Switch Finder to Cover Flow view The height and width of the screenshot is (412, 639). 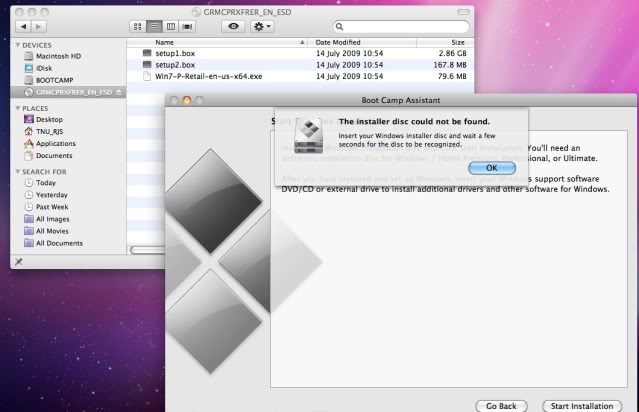pos(187,26)
